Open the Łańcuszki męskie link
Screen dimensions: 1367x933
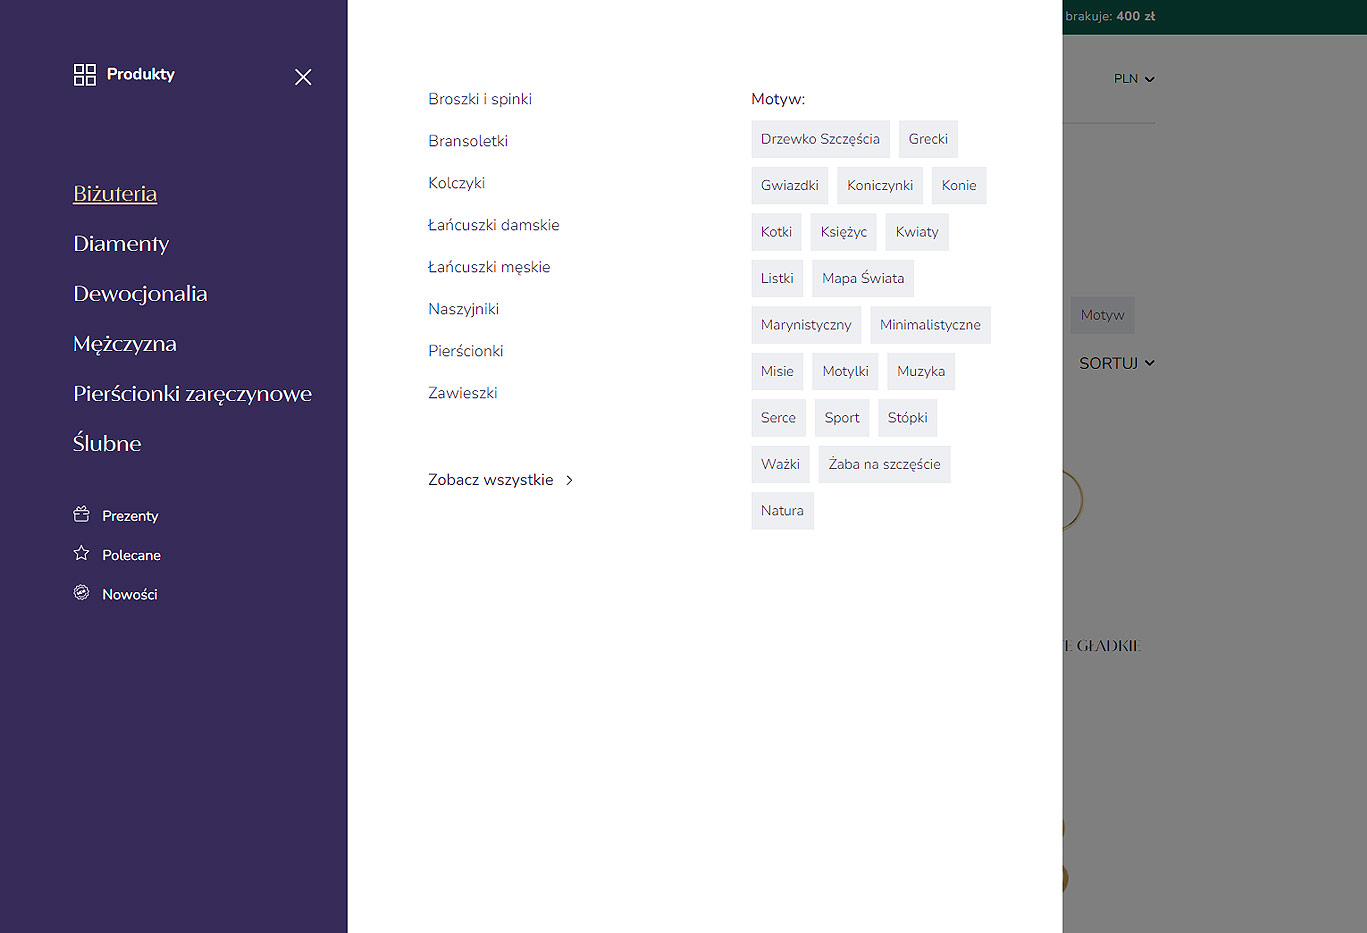[x=489, y=267]
